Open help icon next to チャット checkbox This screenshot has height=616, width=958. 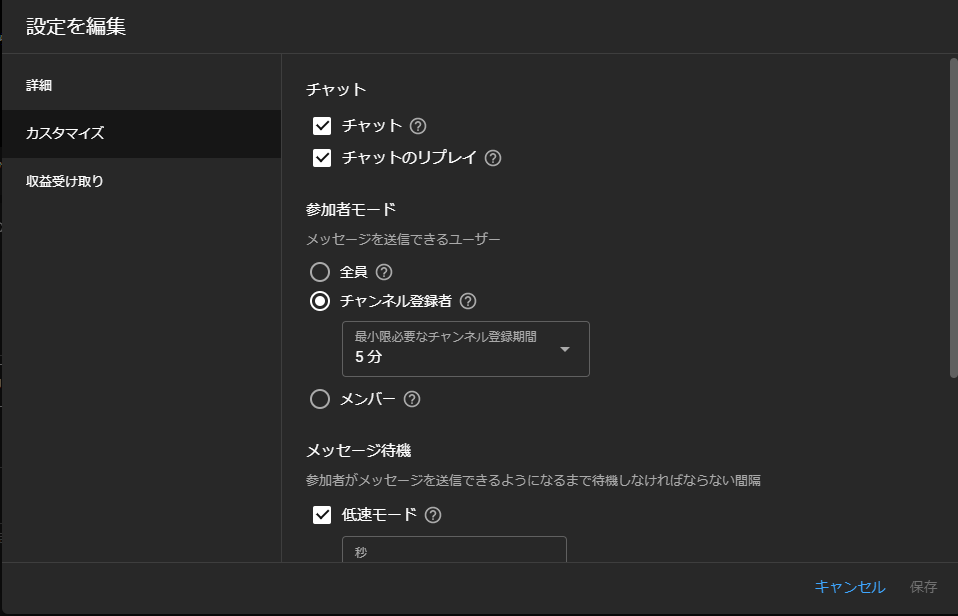coord(418,126)
